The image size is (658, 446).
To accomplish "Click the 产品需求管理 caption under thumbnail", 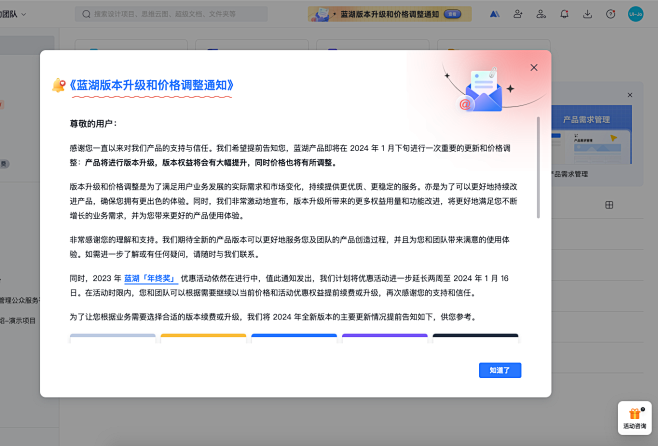I will (x=569, y=174).
